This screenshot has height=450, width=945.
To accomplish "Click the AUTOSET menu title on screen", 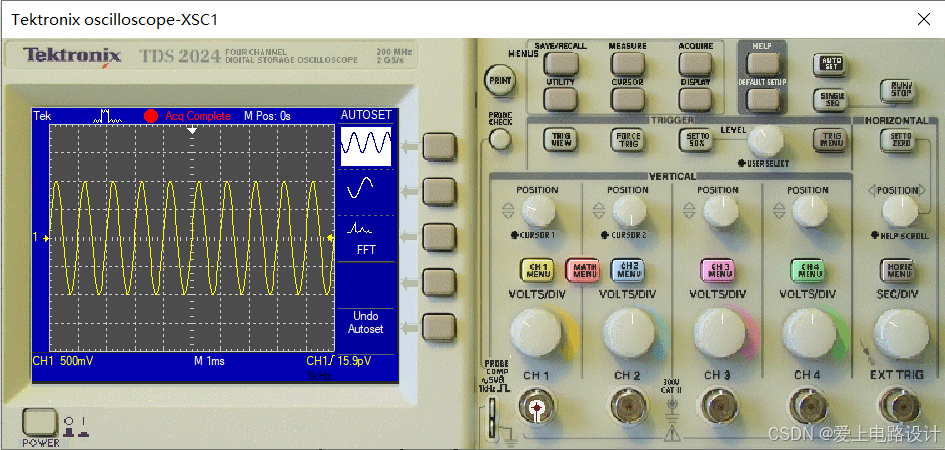I will (366, 115).
